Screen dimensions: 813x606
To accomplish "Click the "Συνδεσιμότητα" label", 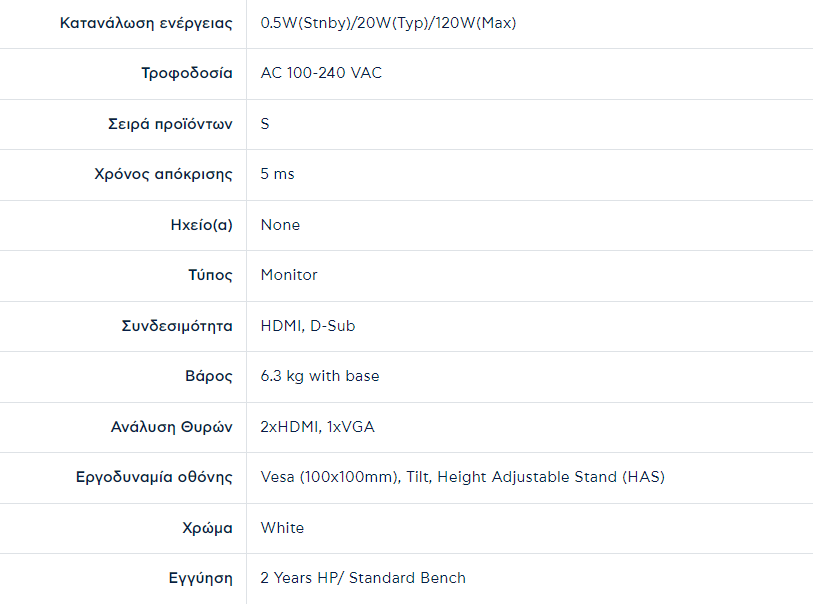I will (x=177, y=326).
